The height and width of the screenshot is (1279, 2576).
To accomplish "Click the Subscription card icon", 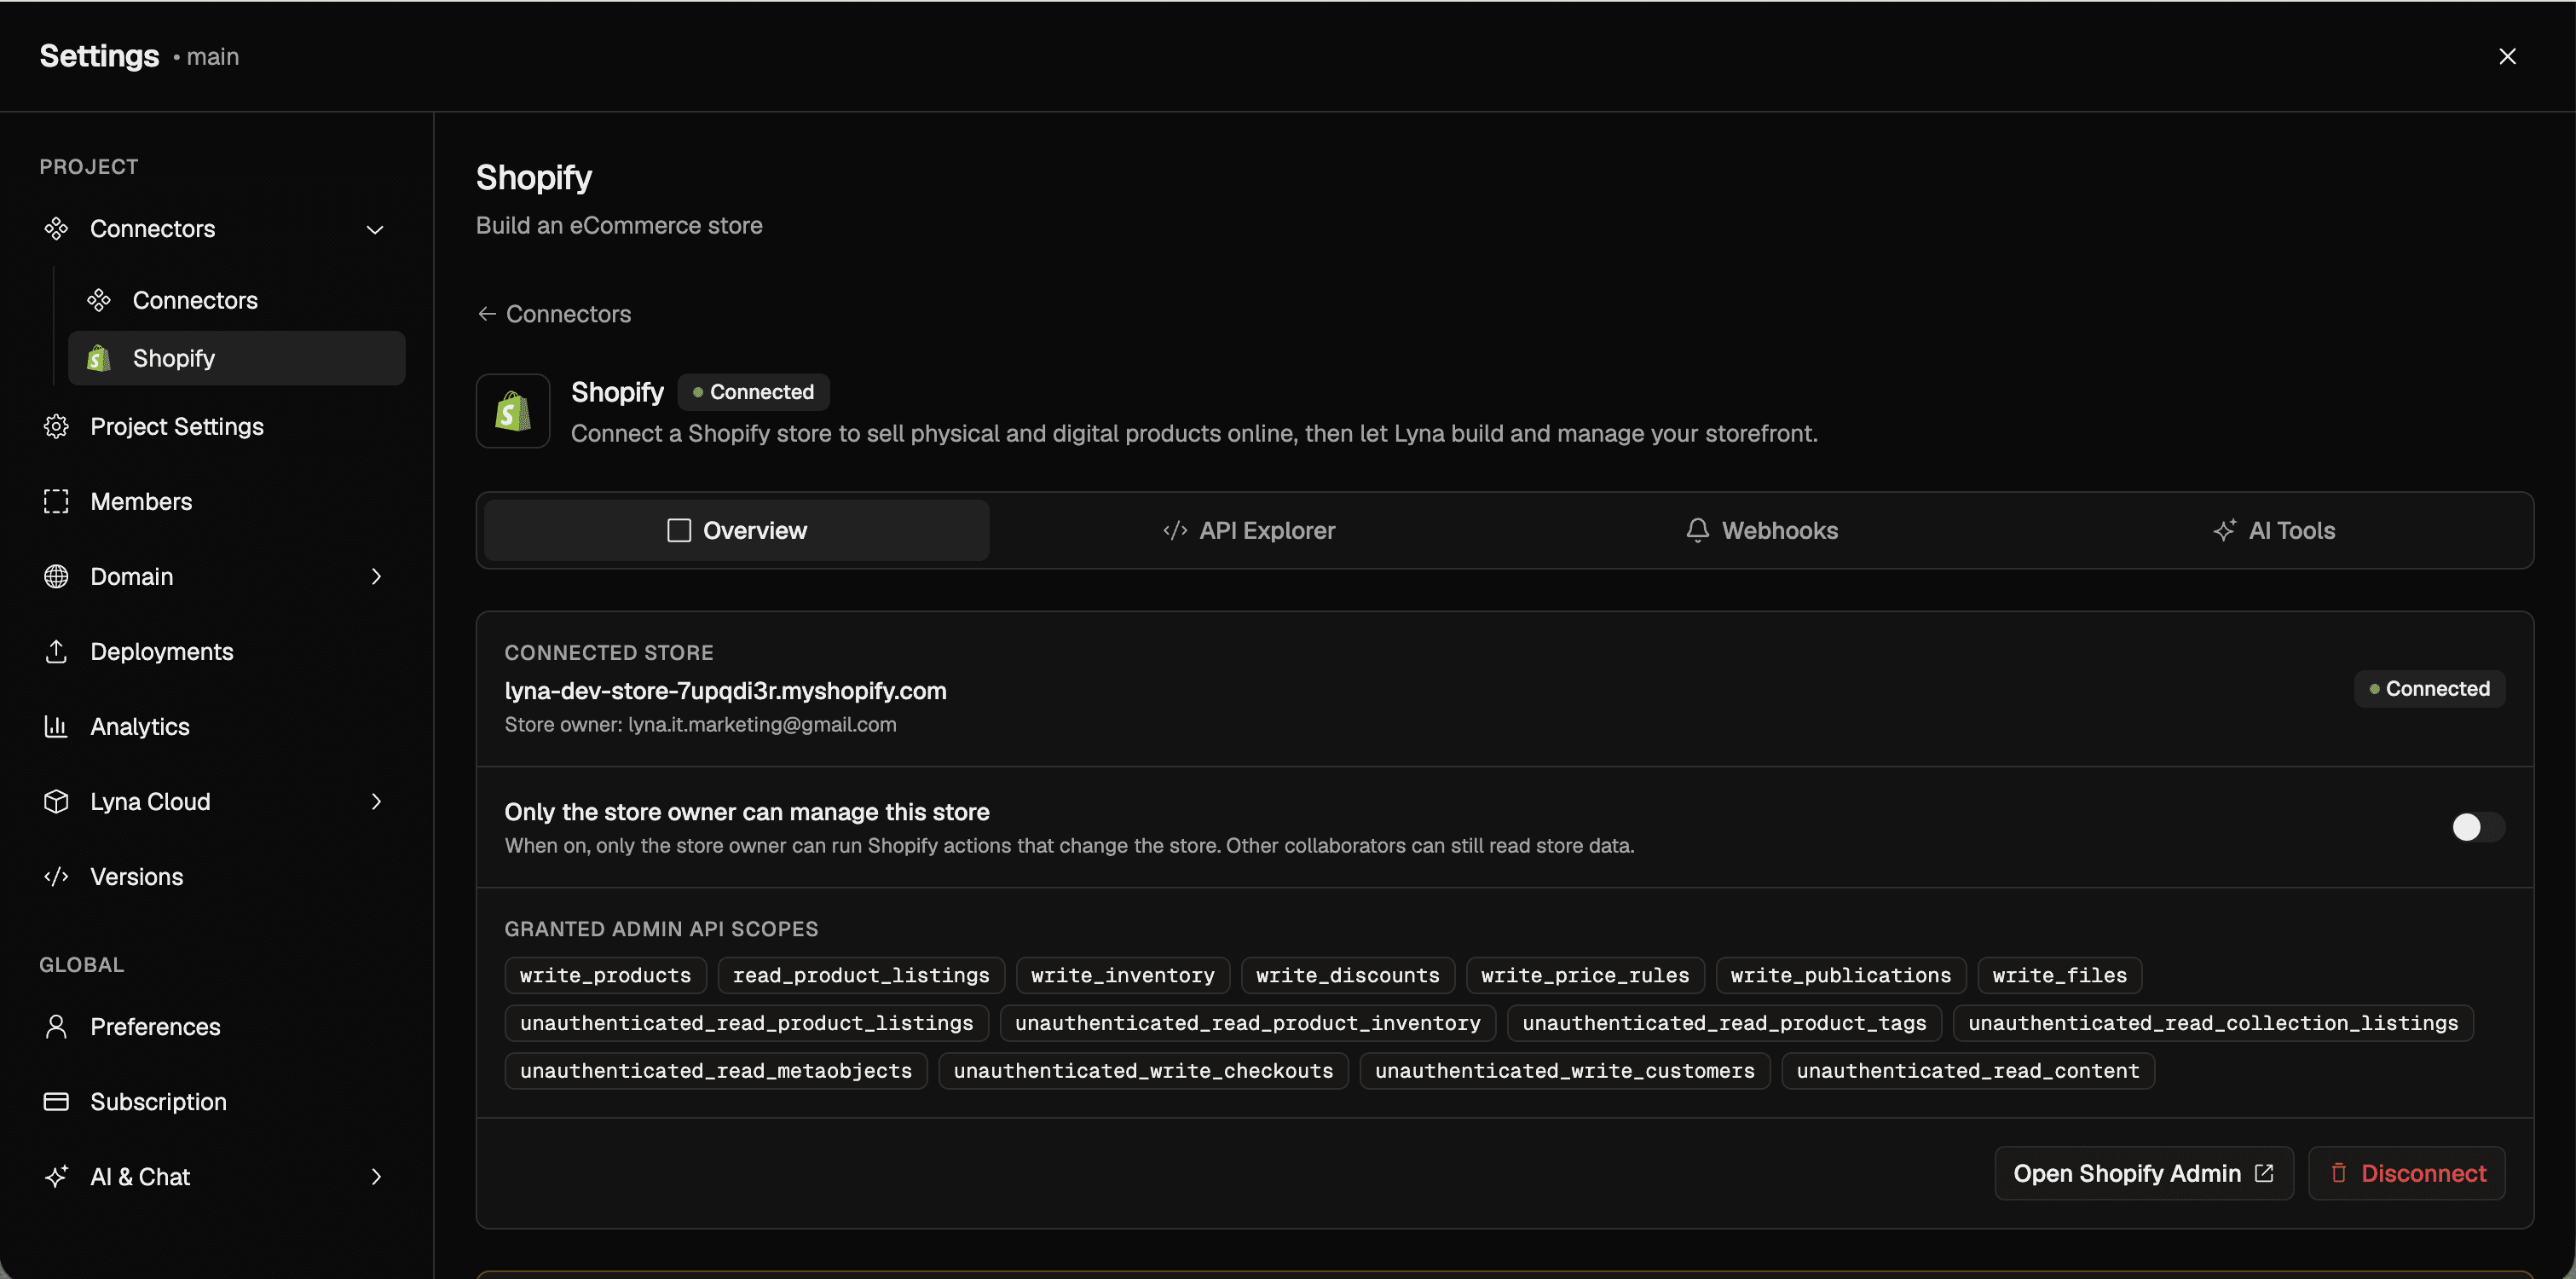I will pos(56,1102).
